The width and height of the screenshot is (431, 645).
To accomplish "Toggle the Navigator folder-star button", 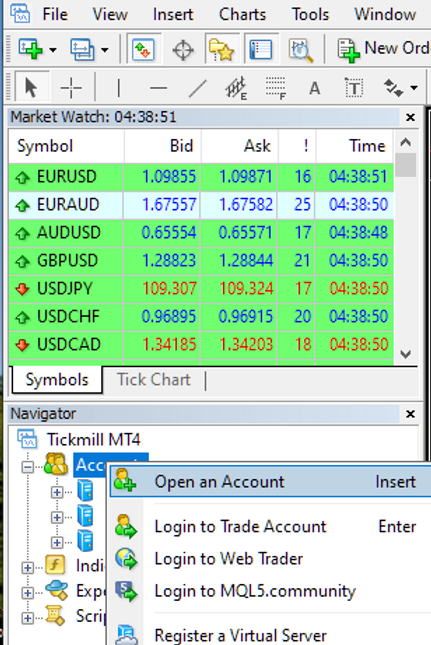I will (222, 49).
